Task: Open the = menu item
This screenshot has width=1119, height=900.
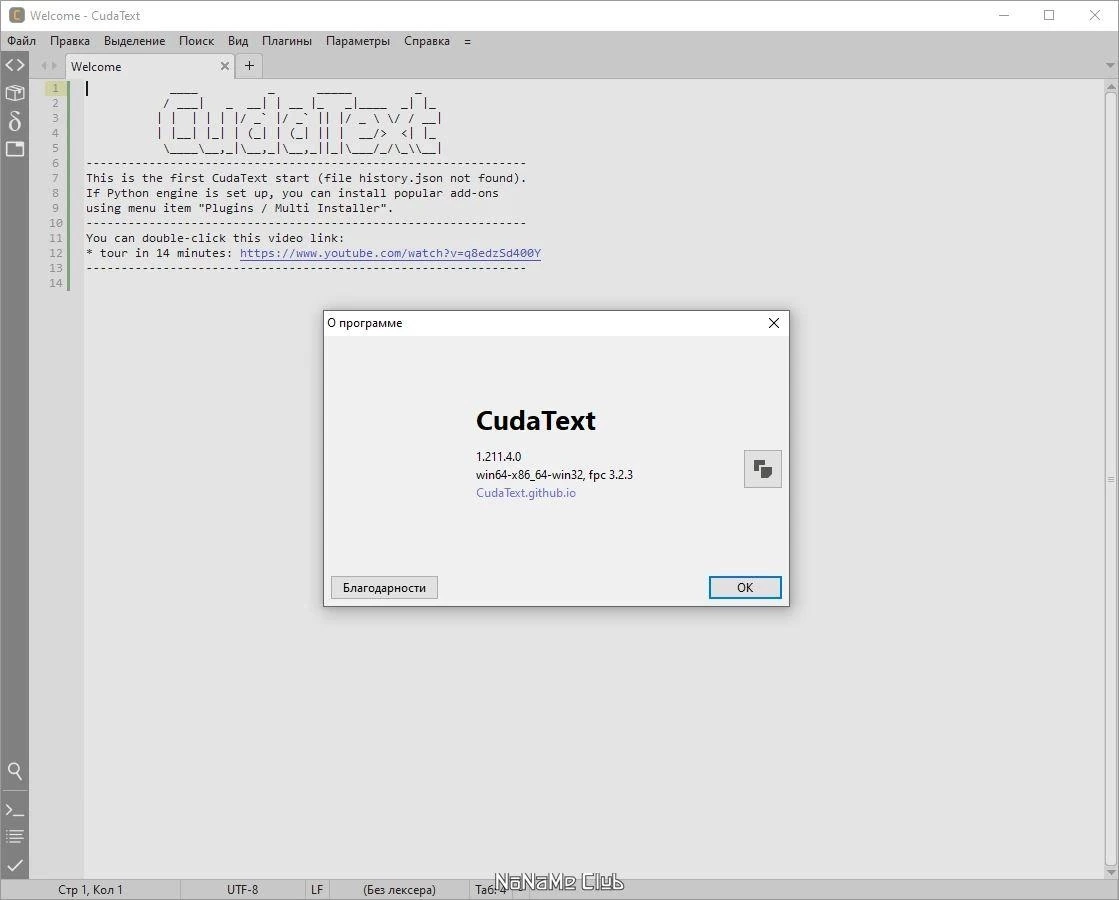Action: (x=467, y=41)
